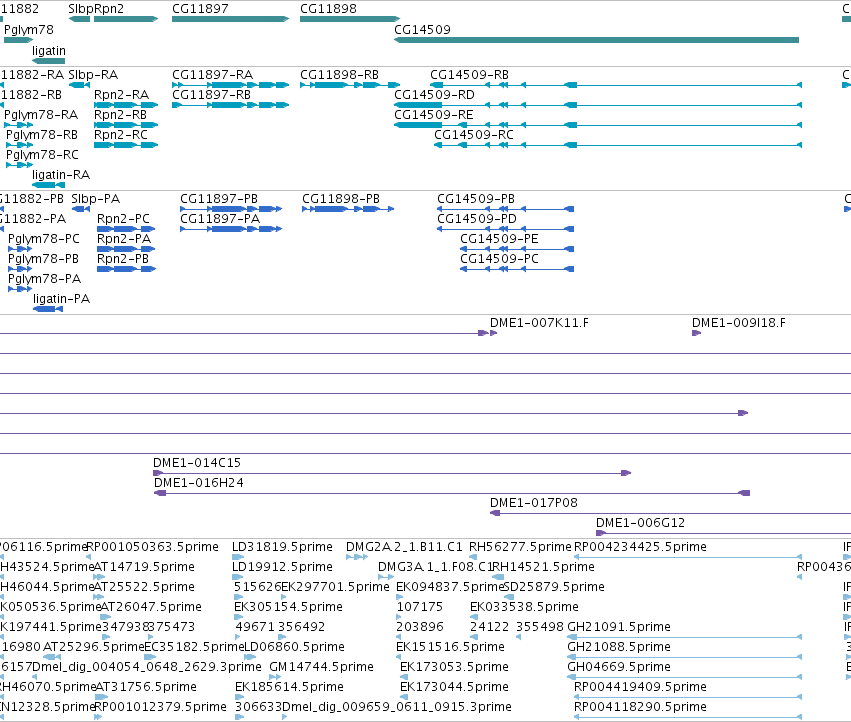
Task: Click the ligatin gene label
Action: pos(49,50)
